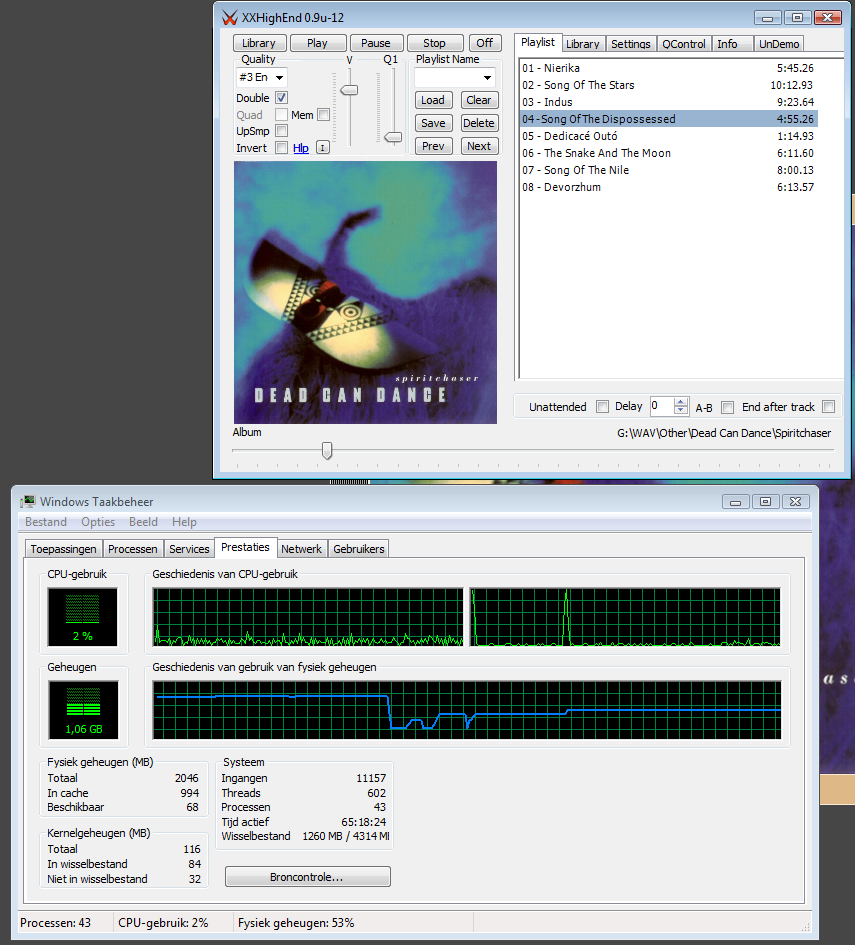Viewport: 855px width, 945px height.
Task: Click the Delay number field
Action: pos(662,406)
